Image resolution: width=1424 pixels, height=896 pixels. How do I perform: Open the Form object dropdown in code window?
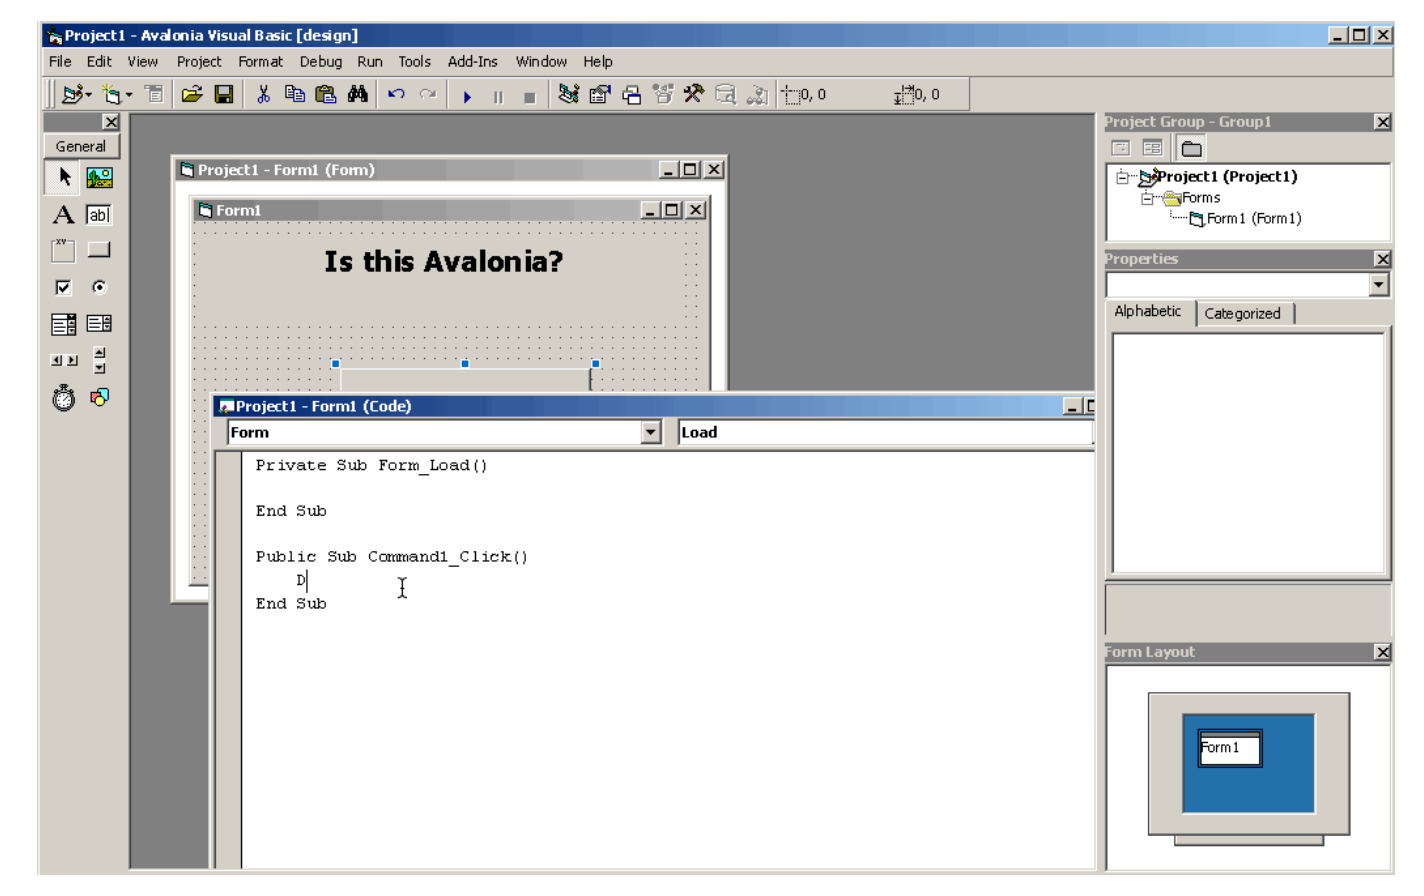[x=651, y=432]
